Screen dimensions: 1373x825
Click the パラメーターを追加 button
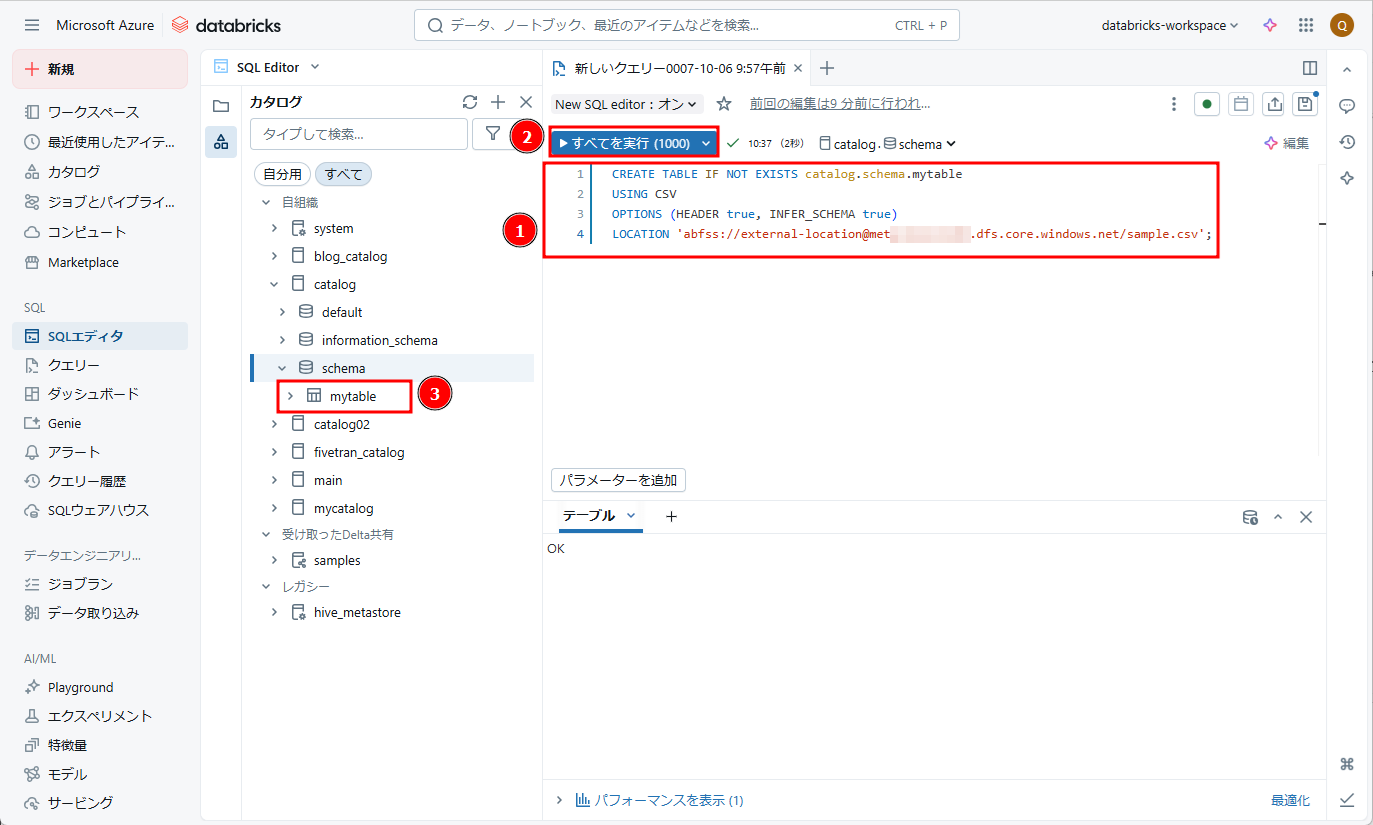[x=618, y=480]
